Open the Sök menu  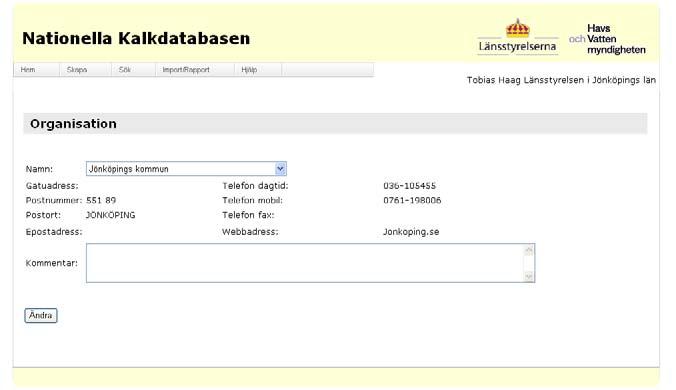pos(125,69)
